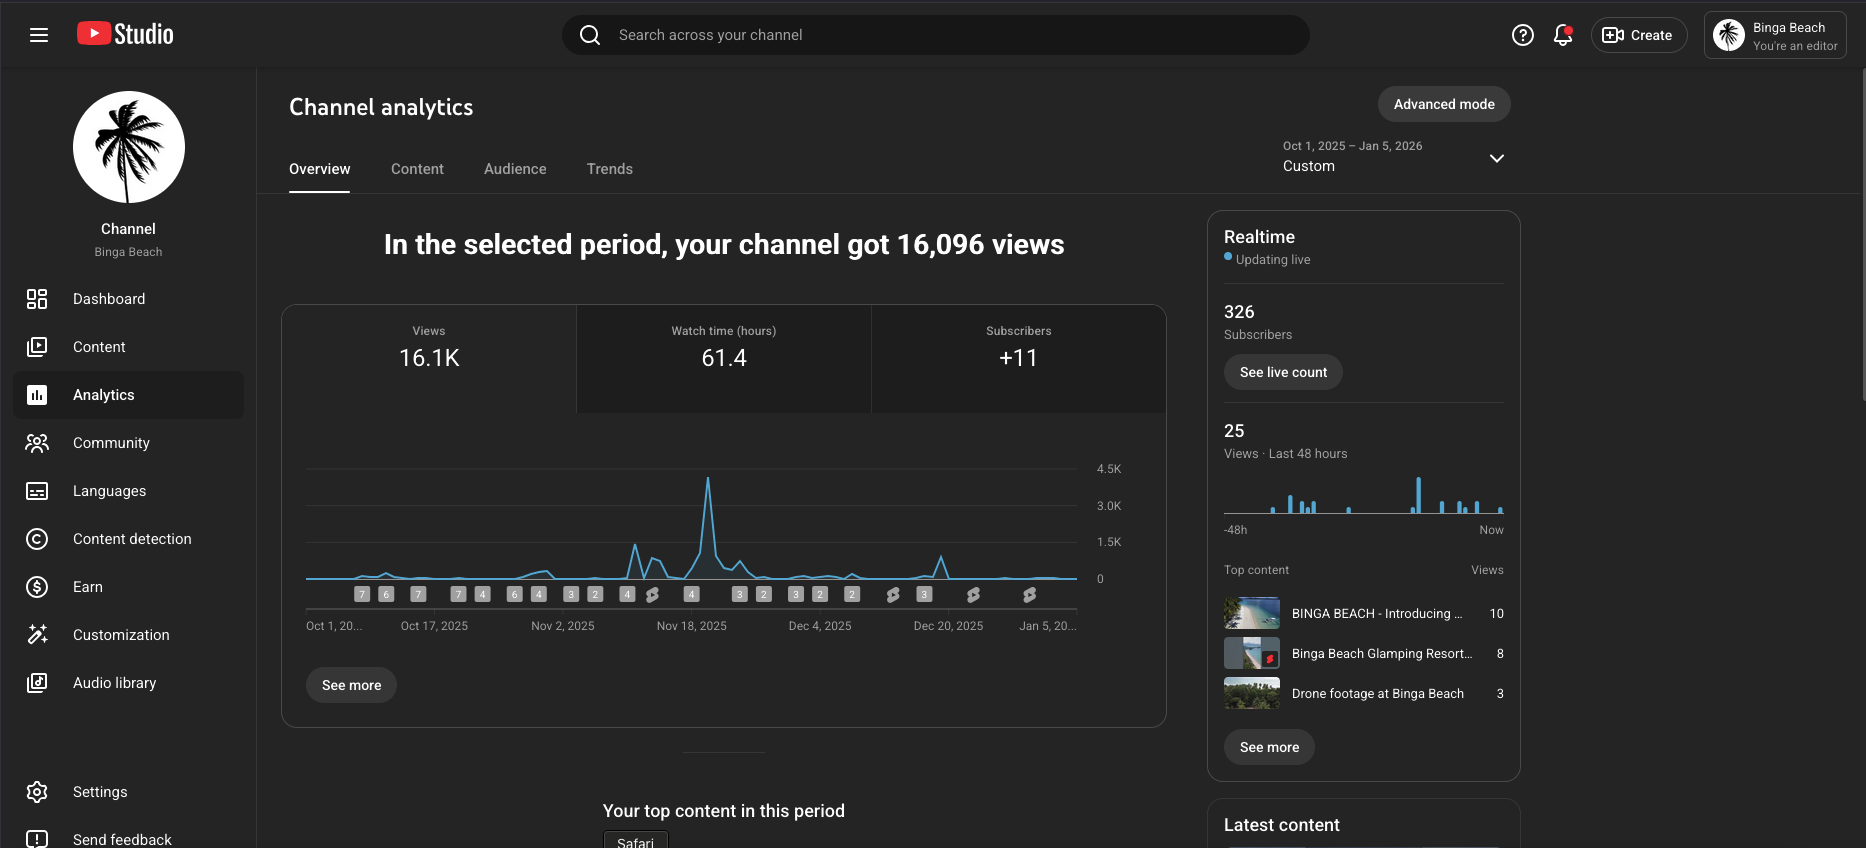This screenshot has height=848, width=1866.
Task: Click the Advanced mode button
Action: [1444, 104]
